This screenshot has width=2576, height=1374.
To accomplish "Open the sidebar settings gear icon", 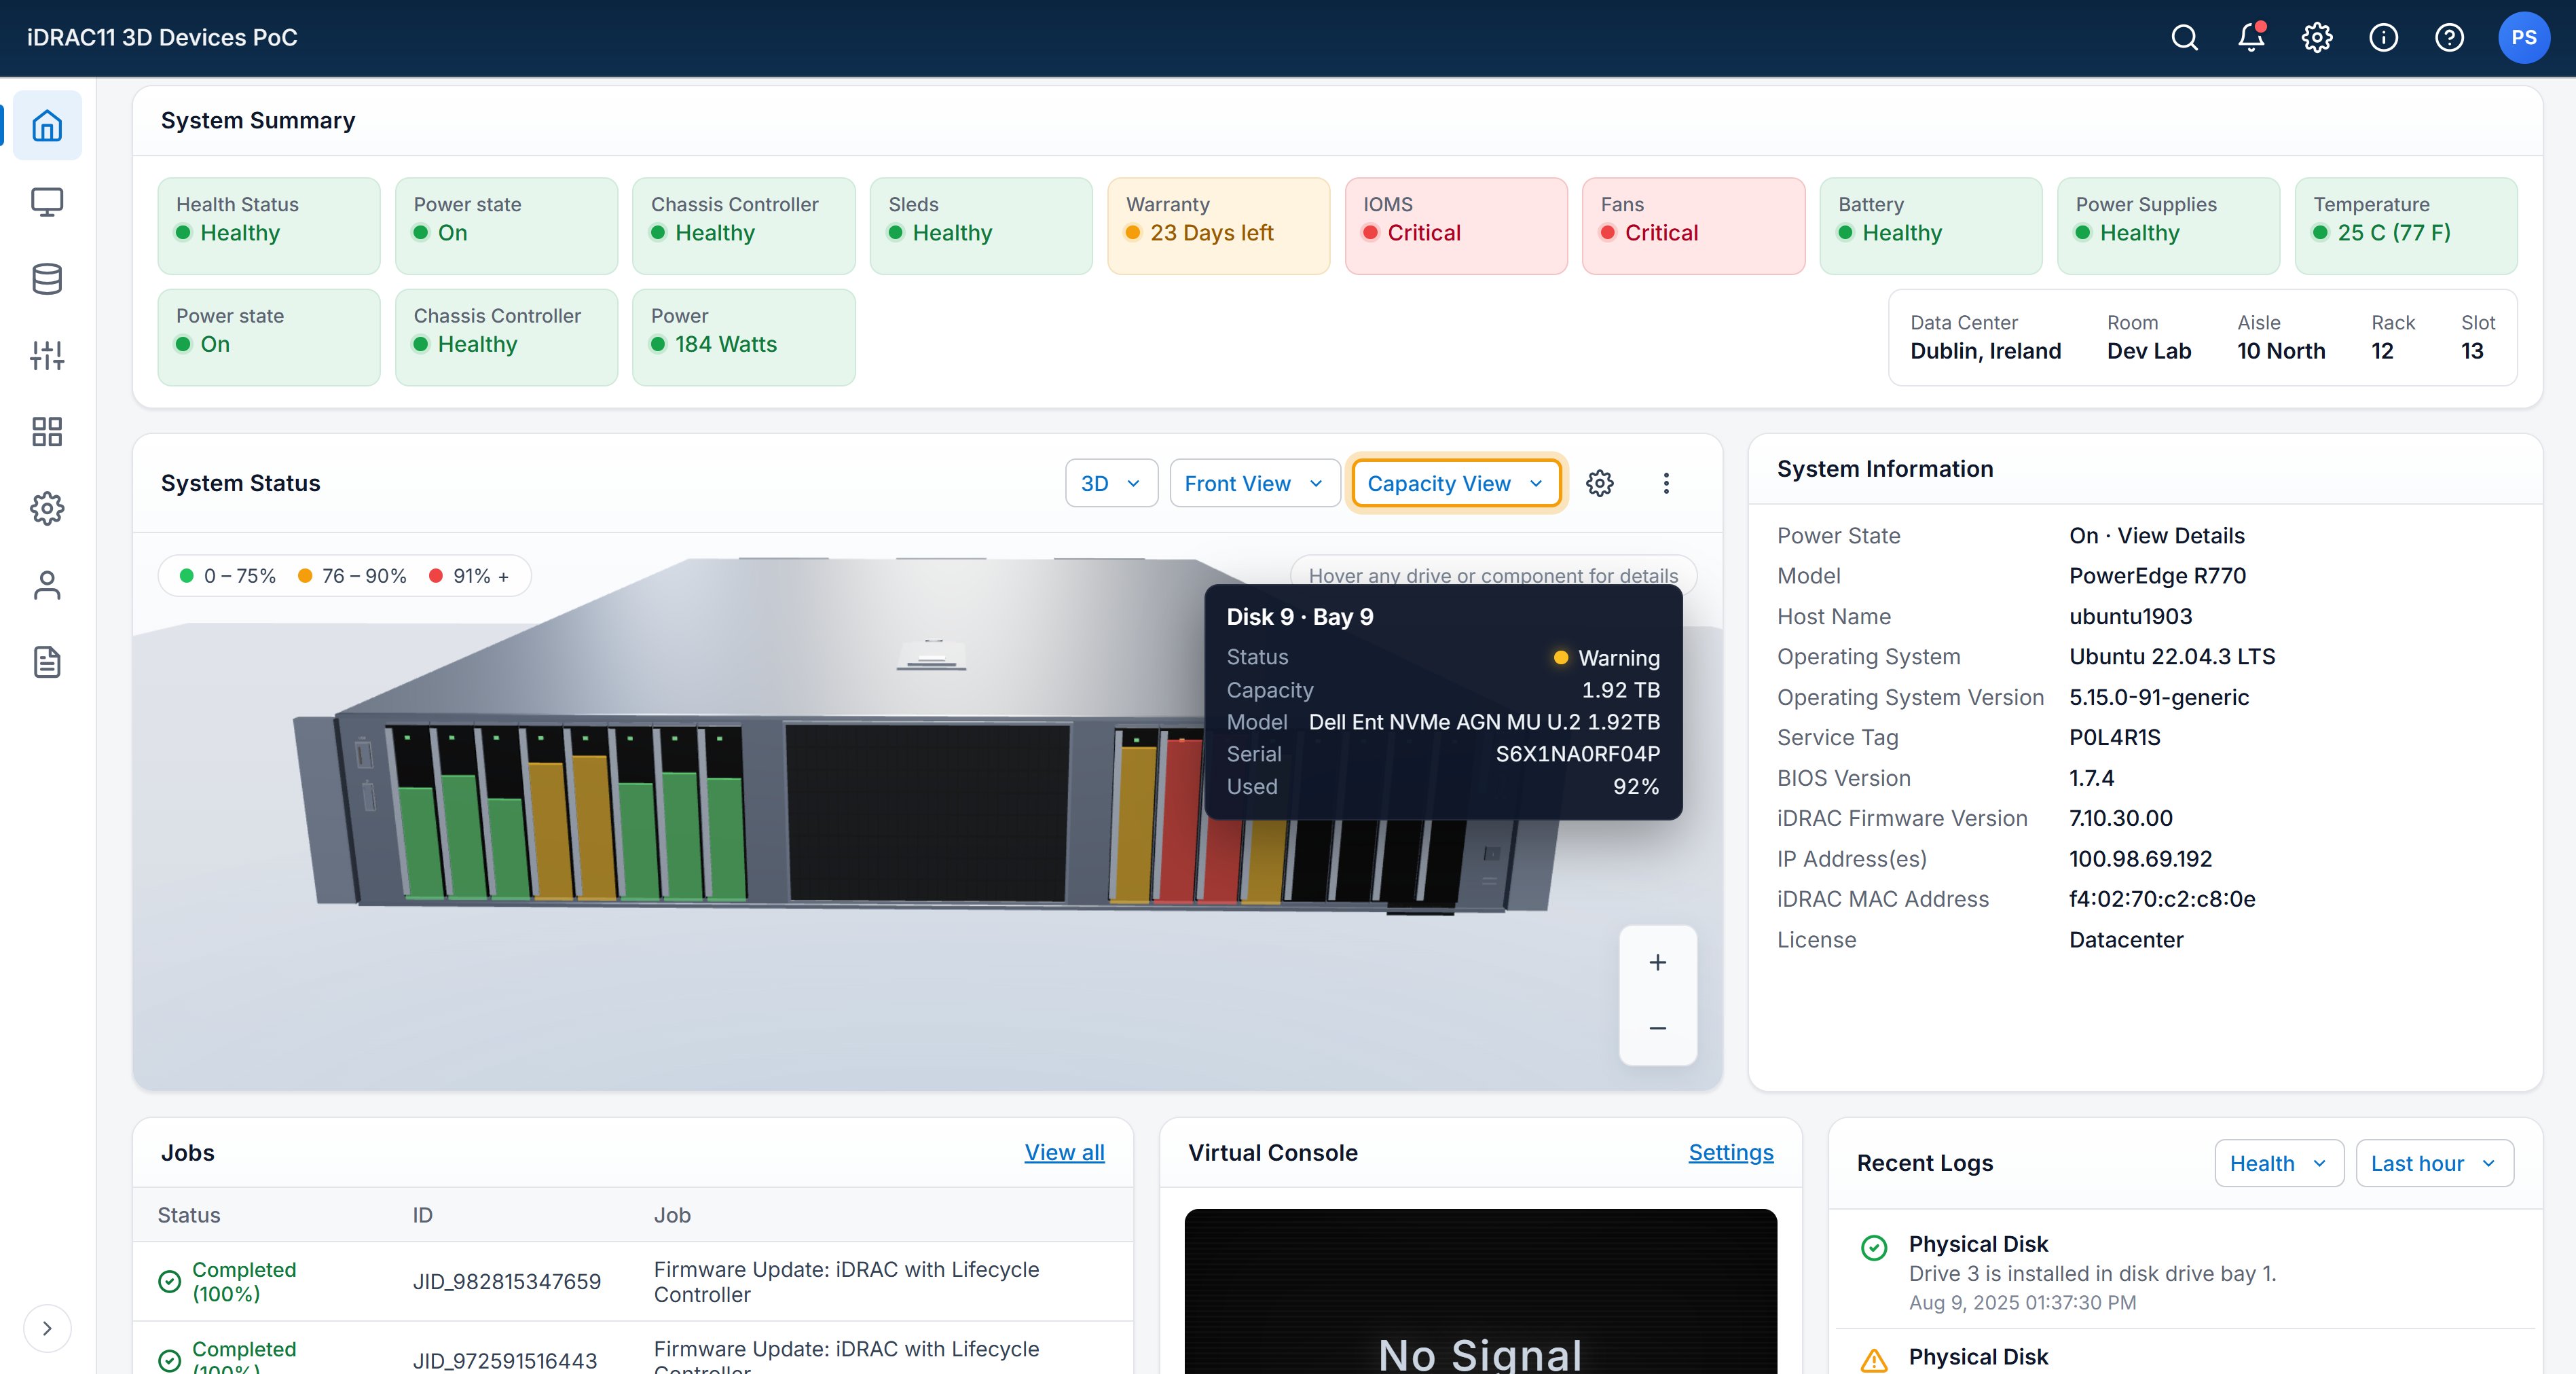I will pos(47,509).
